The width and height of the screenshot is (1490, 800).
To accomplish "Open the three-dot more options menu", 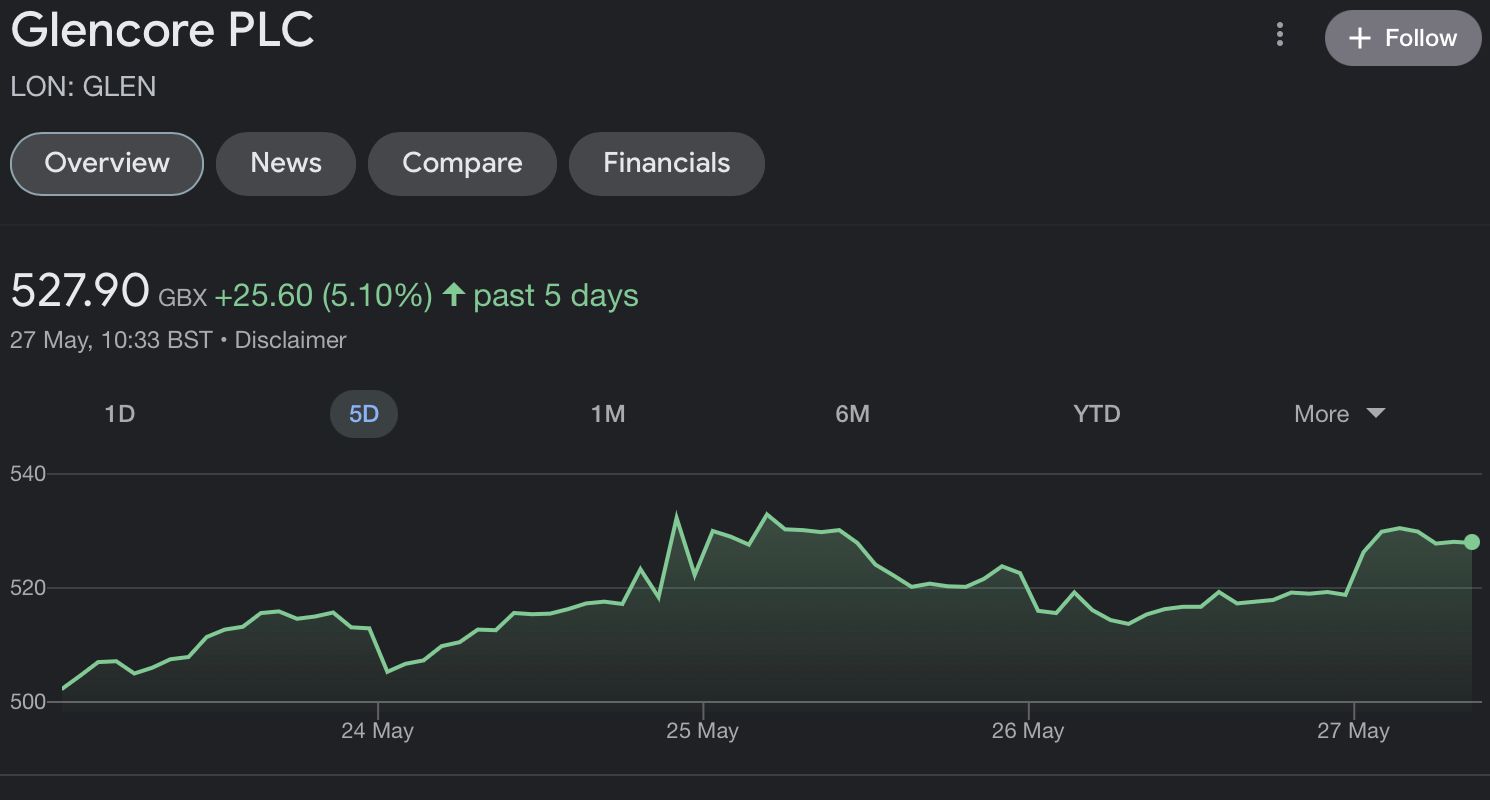I will pos(1279,35).
